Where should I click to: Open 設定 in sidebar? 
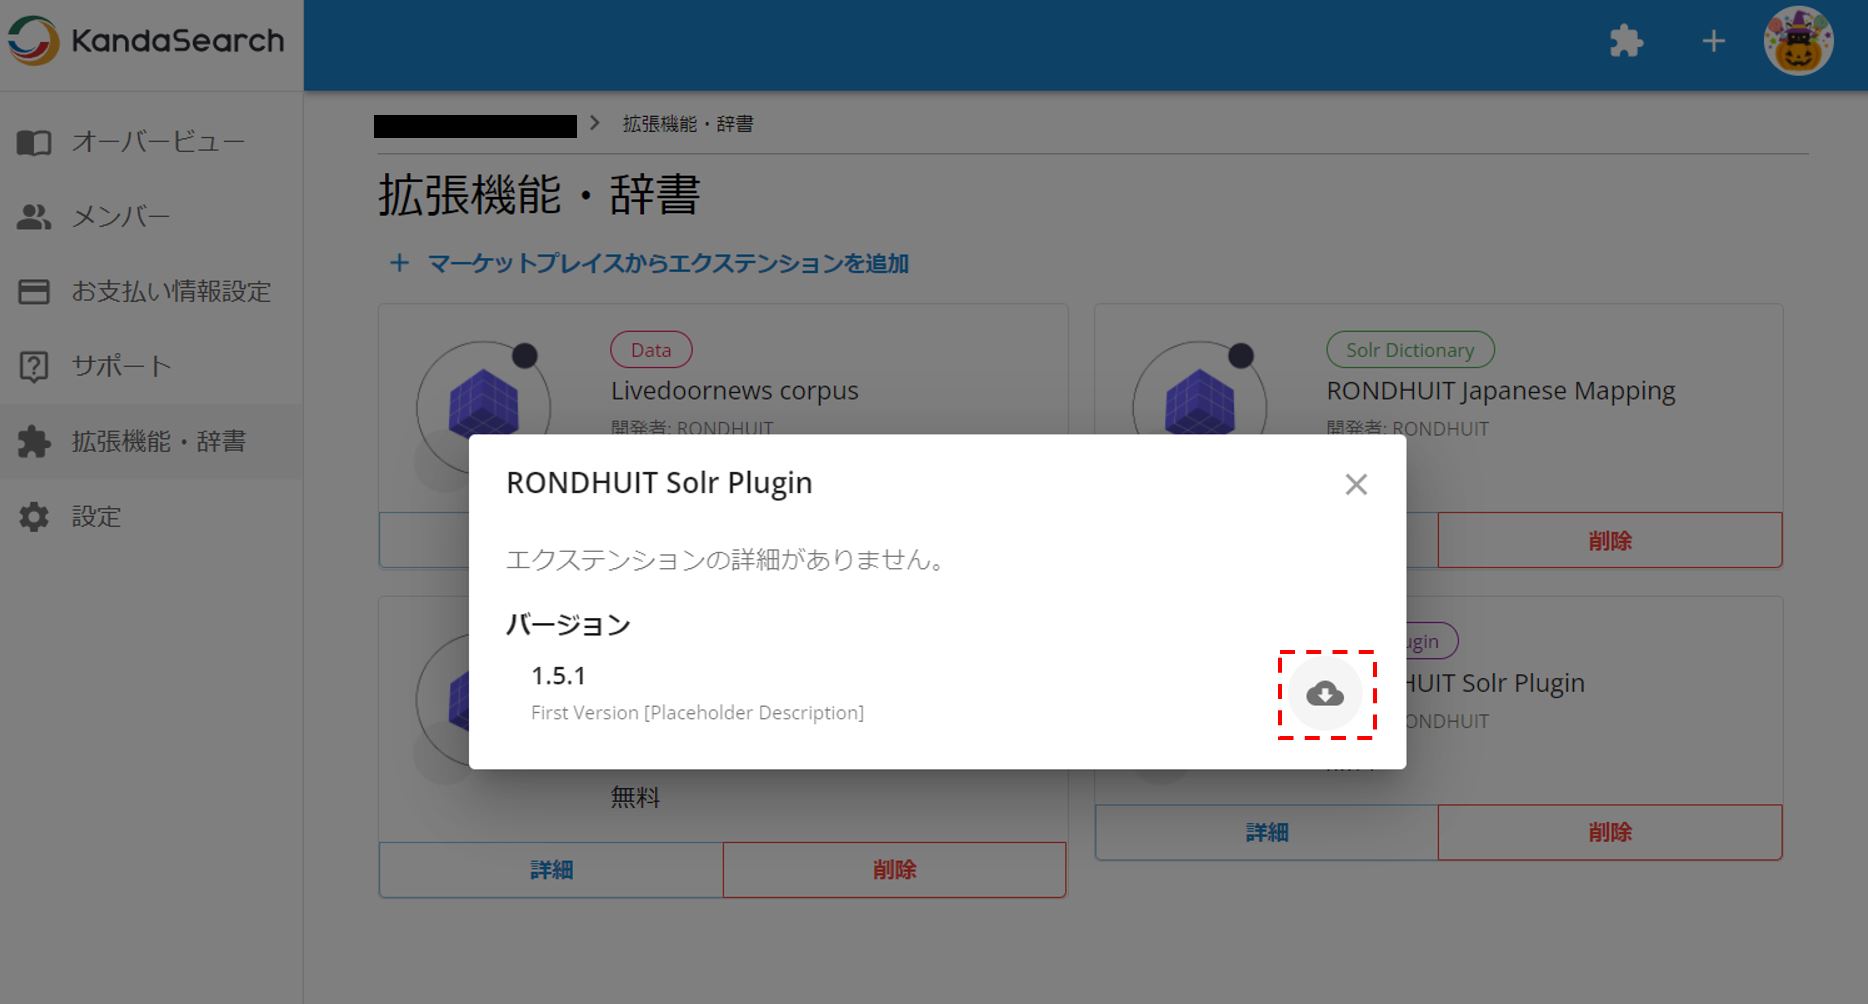coord(151,517)
